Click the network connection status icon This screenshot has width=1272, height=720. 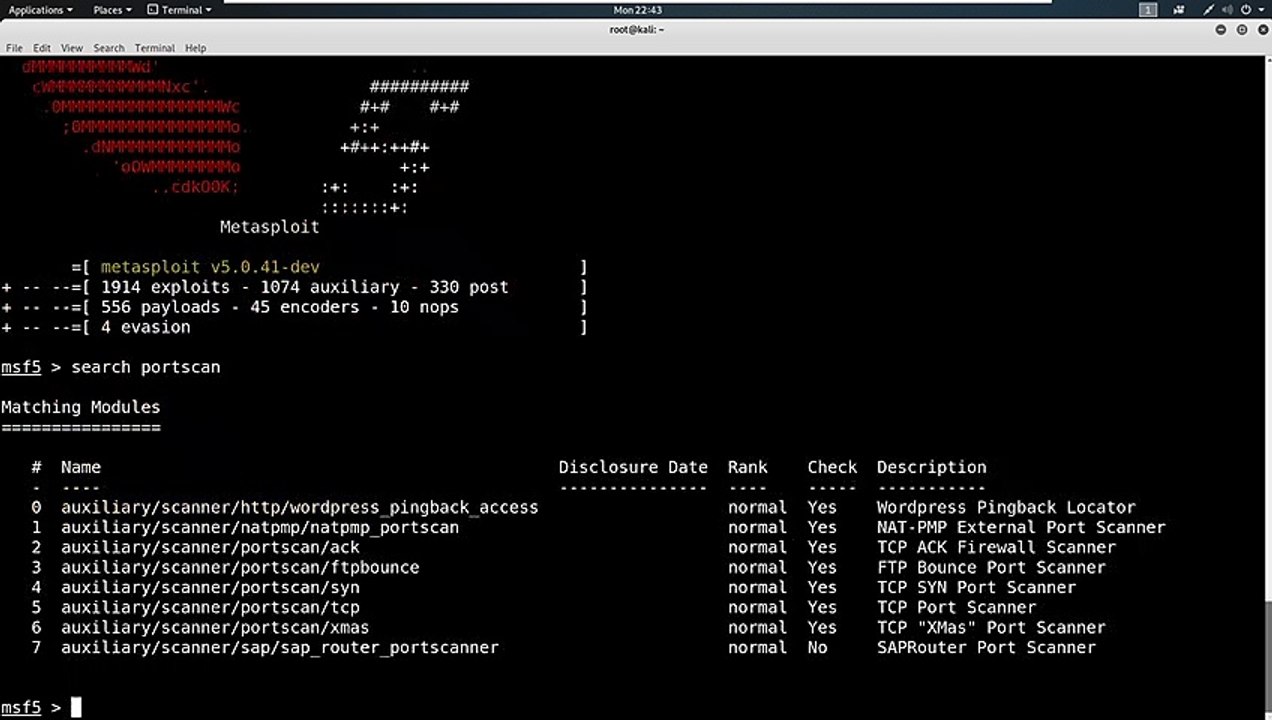point(1209,10)
